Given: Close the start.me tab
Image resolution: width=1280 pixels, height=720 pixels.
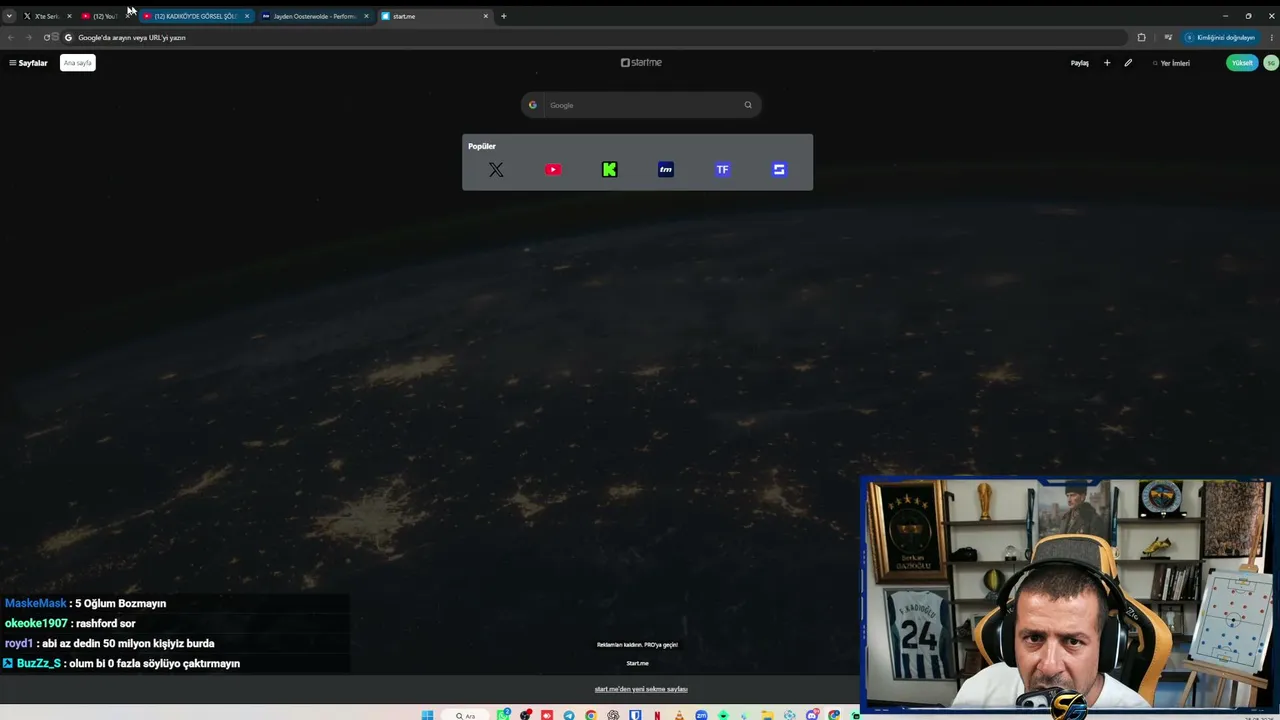Looking at the screenshot, I should (486, 16).
